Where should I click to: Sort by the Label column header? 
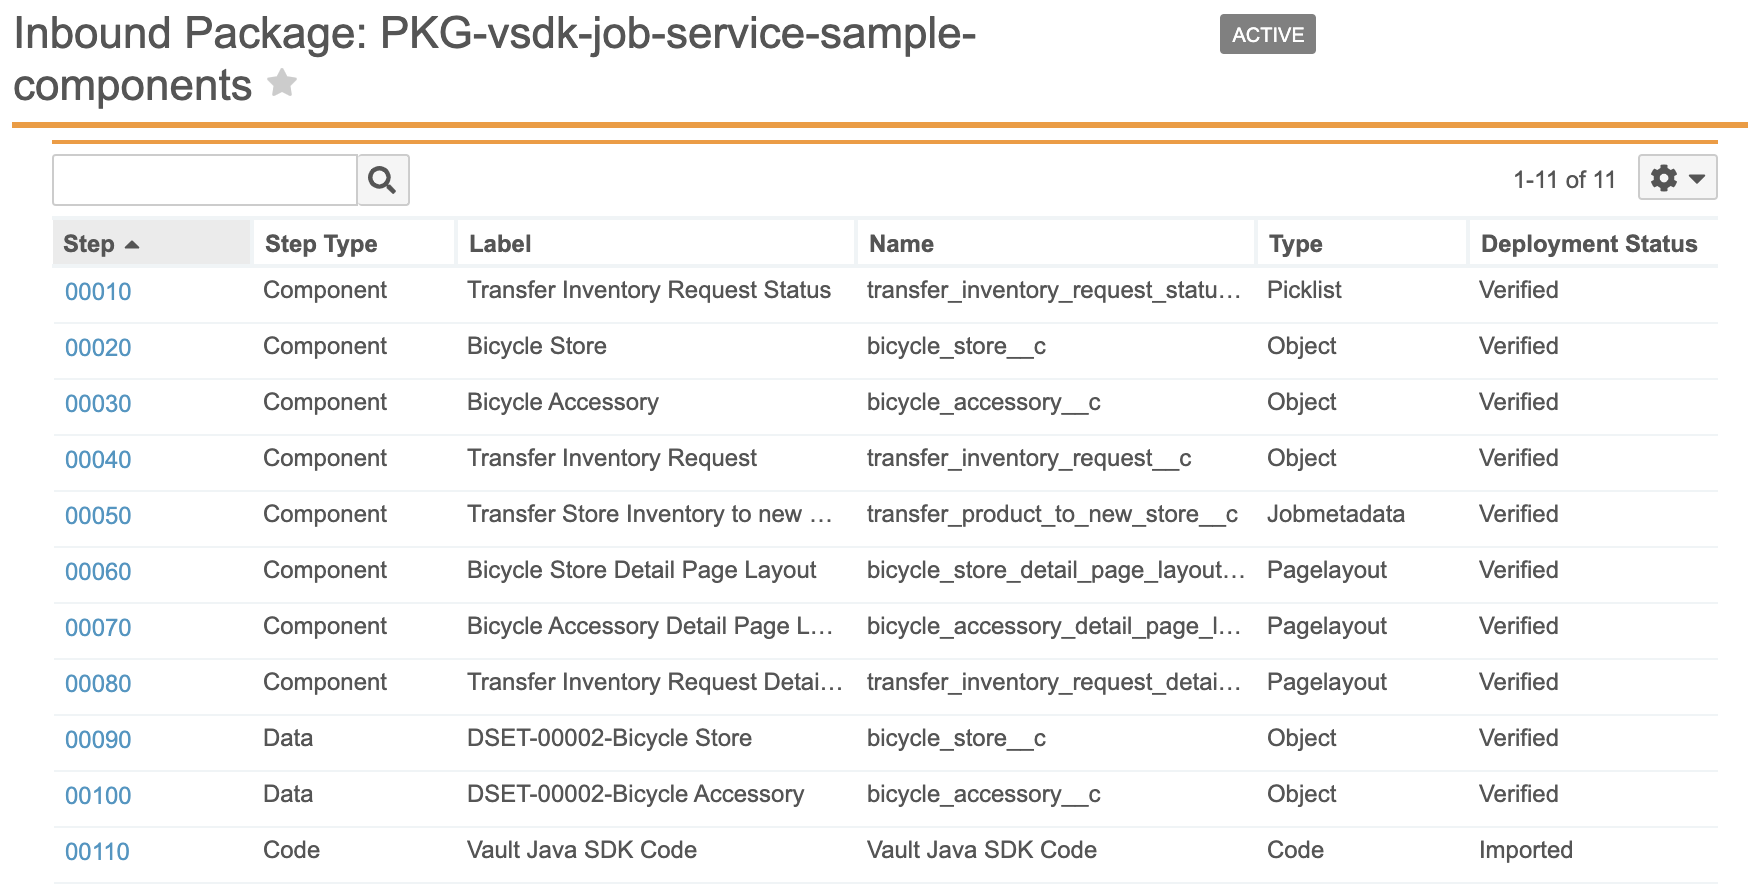[656, 243]
